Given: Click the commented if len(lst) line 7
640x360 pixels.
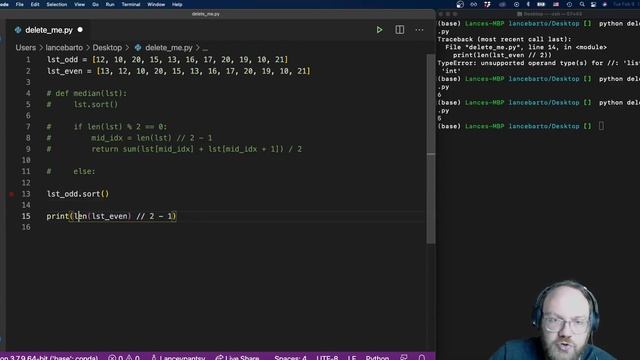Looking at the screenshot, I should [107, 127].
